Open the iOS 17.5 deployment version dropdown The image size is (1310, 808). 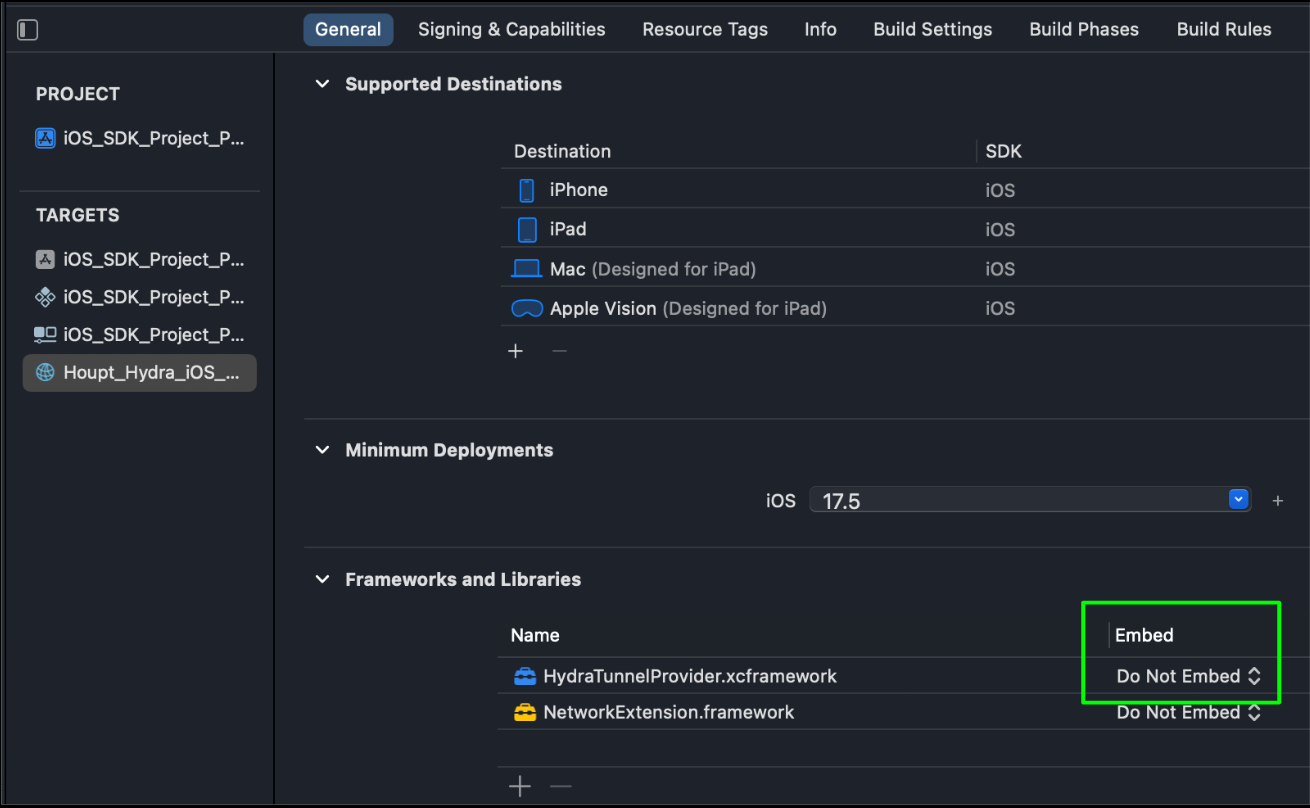pyautogui.click(x=1239, y=499)
